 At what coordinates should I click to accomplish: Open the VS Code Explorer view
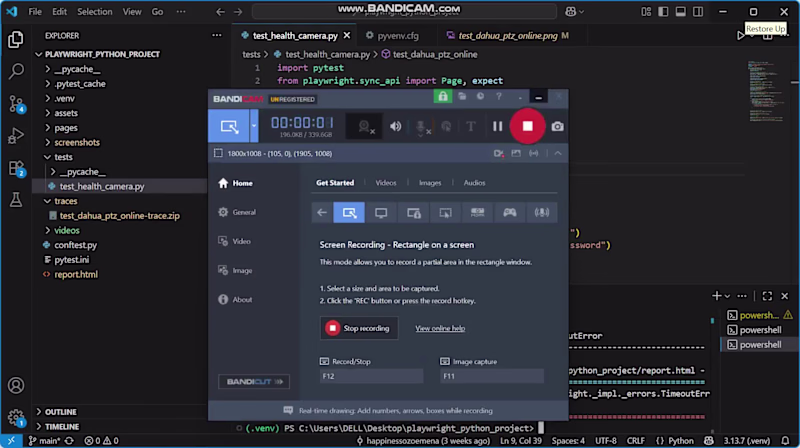point(15,39)
